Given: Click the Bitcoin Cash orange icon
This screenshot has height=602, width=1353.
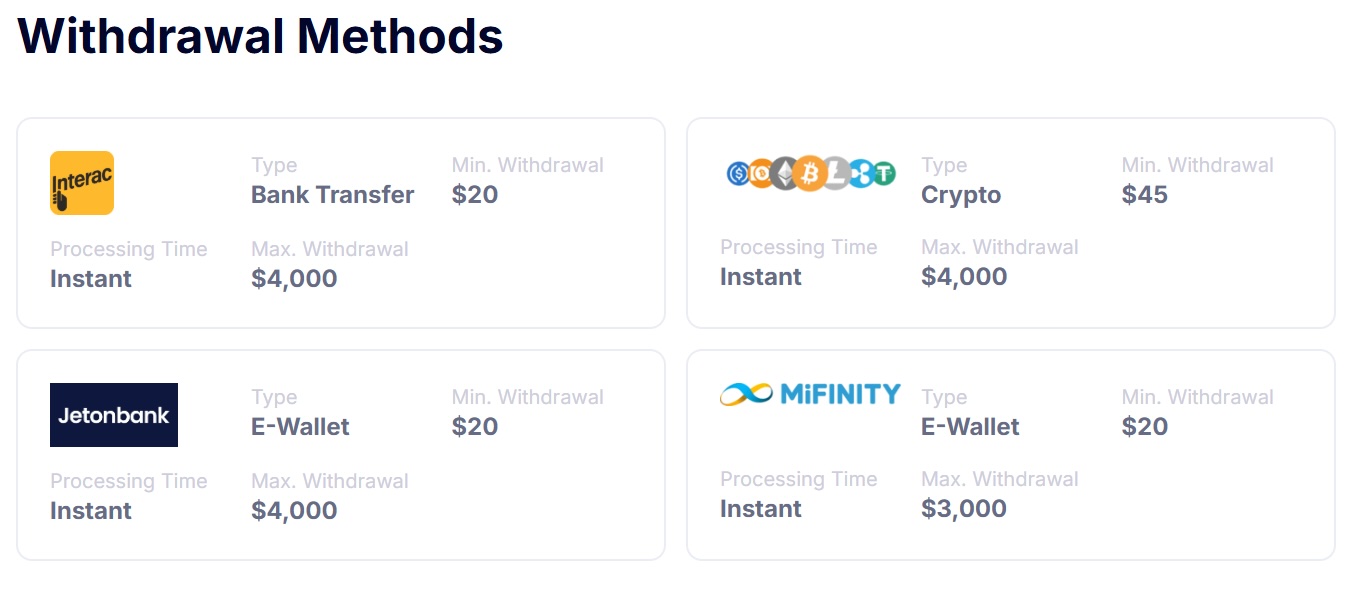Looking at the screenshot, I should tap(760, 173).
